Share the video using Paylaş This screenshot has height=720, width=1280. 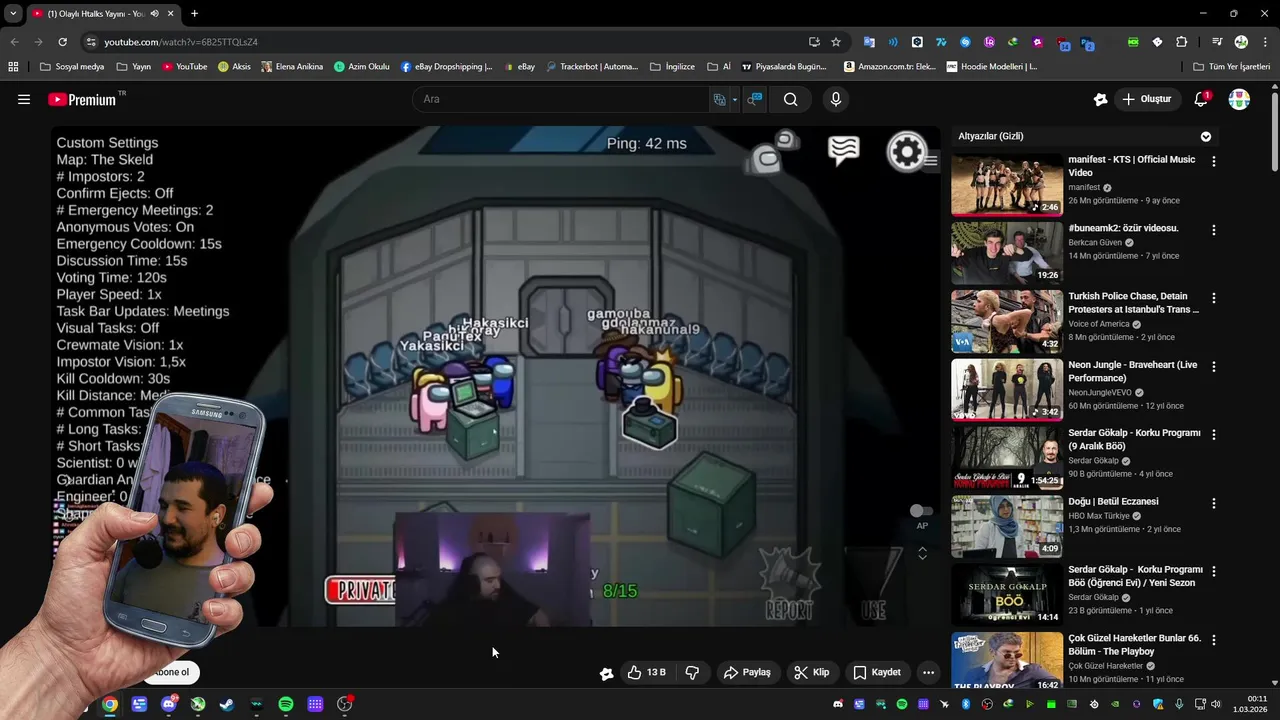(x=747, y=672)
